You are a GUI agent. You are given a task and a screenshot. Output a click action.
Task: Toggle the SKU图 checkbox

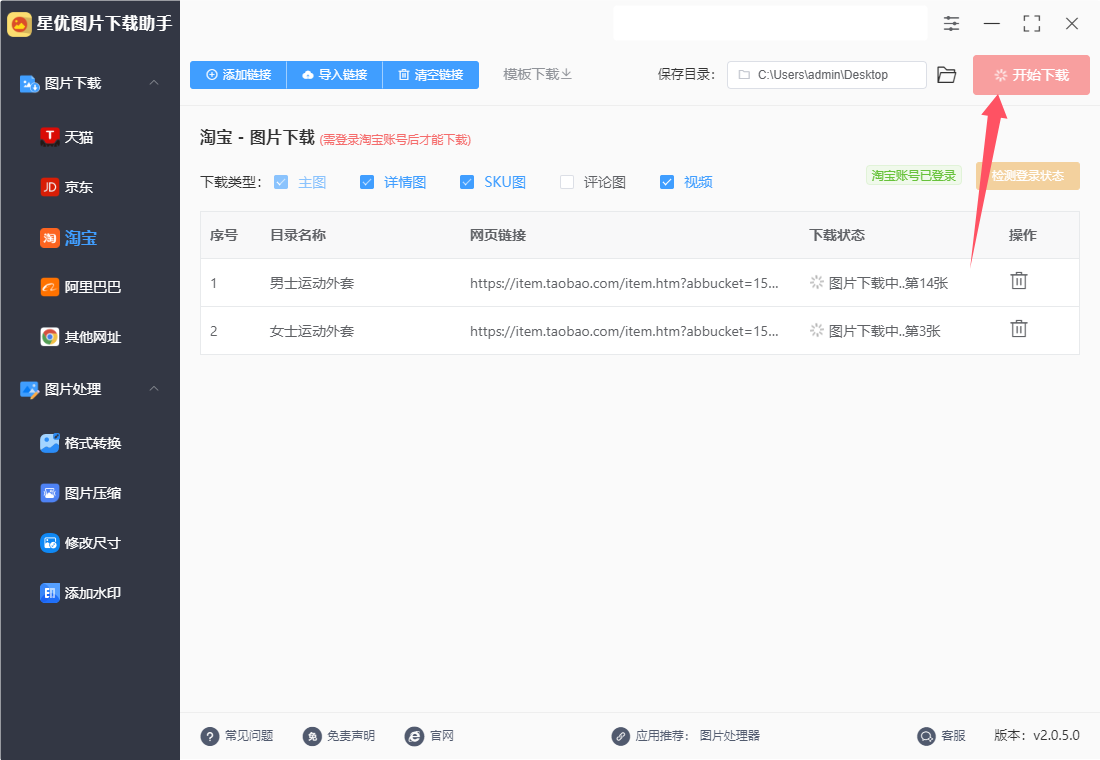click(x=467, y=182)
